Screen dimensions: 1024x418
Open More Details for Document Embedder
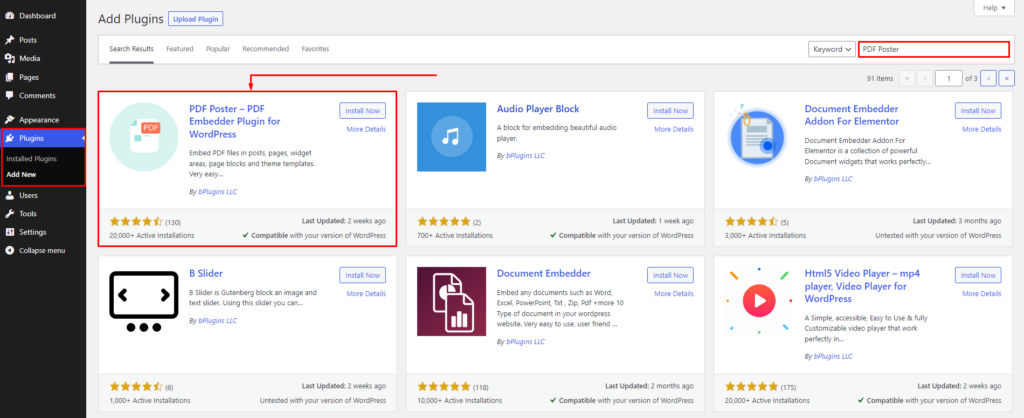click(674, 294)
